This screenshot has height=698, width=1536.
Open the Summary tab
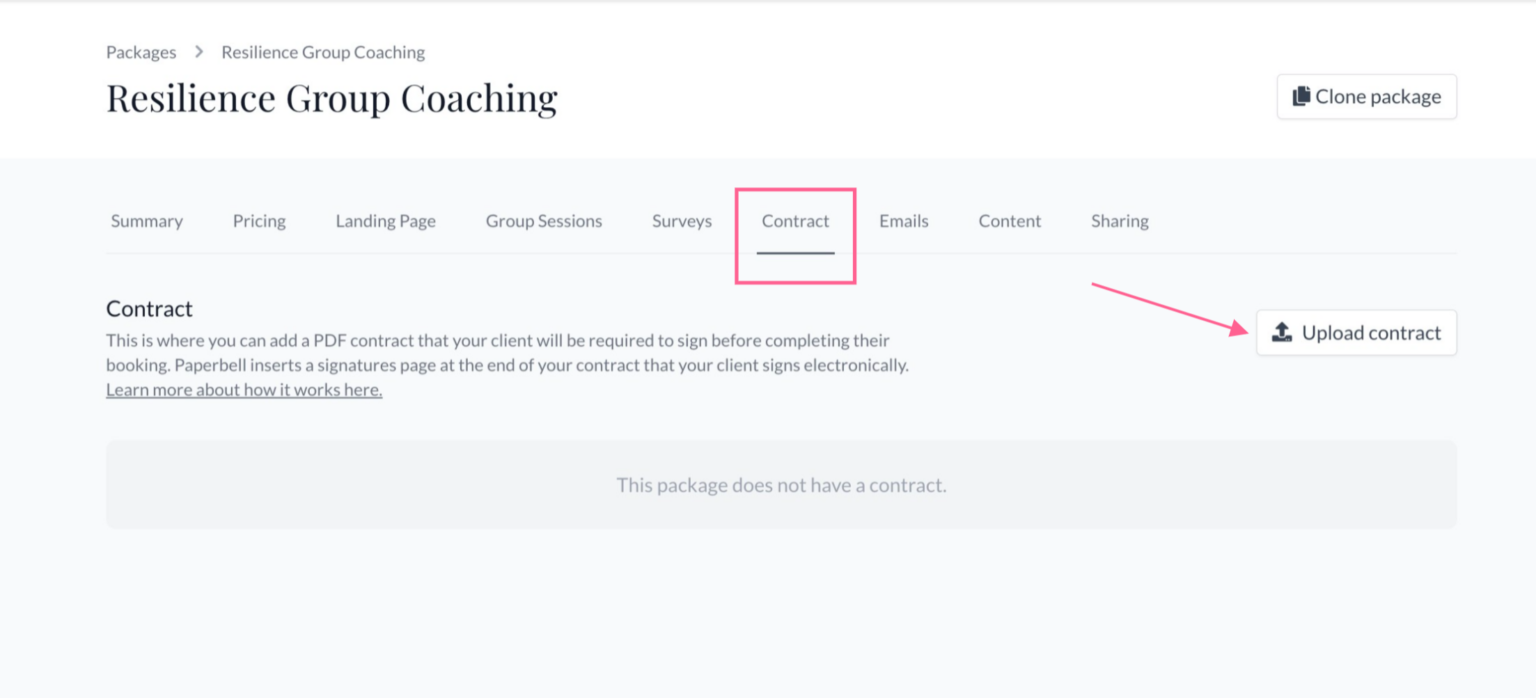147,221
